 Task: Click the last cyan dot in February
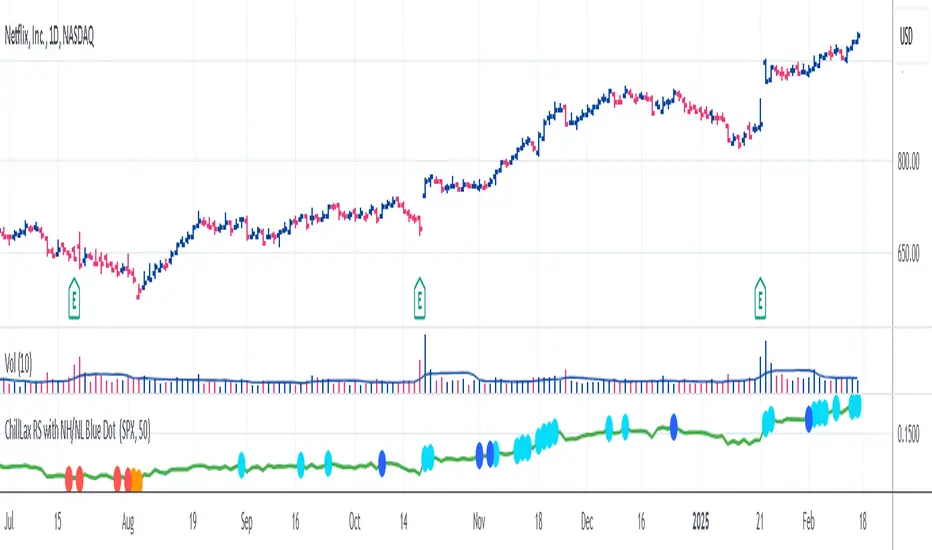855,406
